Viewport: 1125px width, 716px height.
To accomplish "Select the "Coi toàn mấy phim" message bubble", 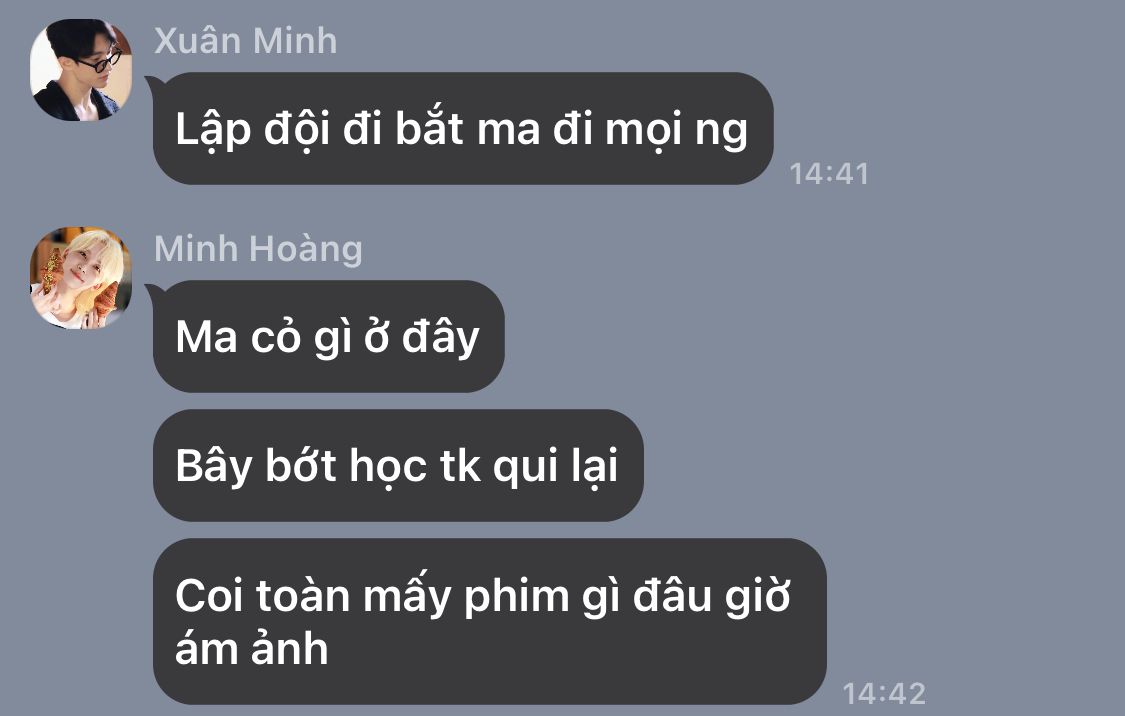I will [490, 621].
